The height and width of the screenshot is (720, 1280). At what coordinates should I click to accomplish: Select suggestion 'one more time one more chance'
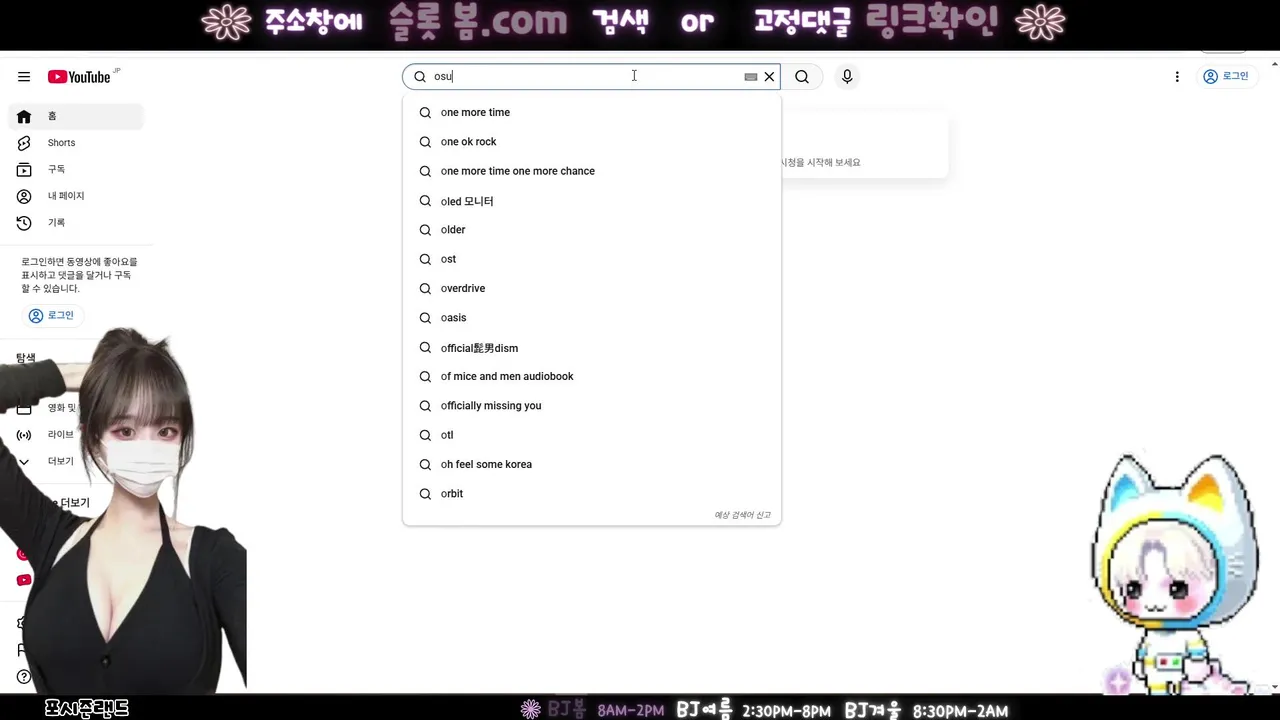(592, 171)
